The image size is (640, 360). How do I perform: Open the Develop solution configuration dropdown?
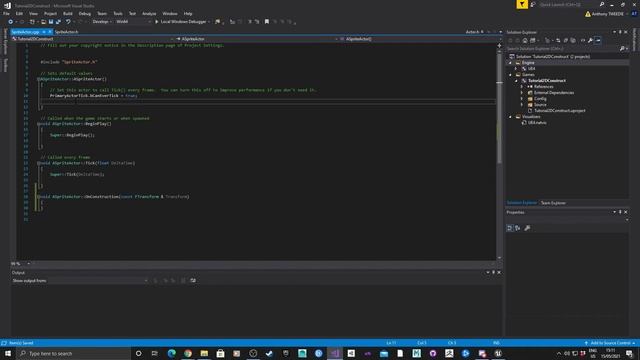tap(102, 22)
